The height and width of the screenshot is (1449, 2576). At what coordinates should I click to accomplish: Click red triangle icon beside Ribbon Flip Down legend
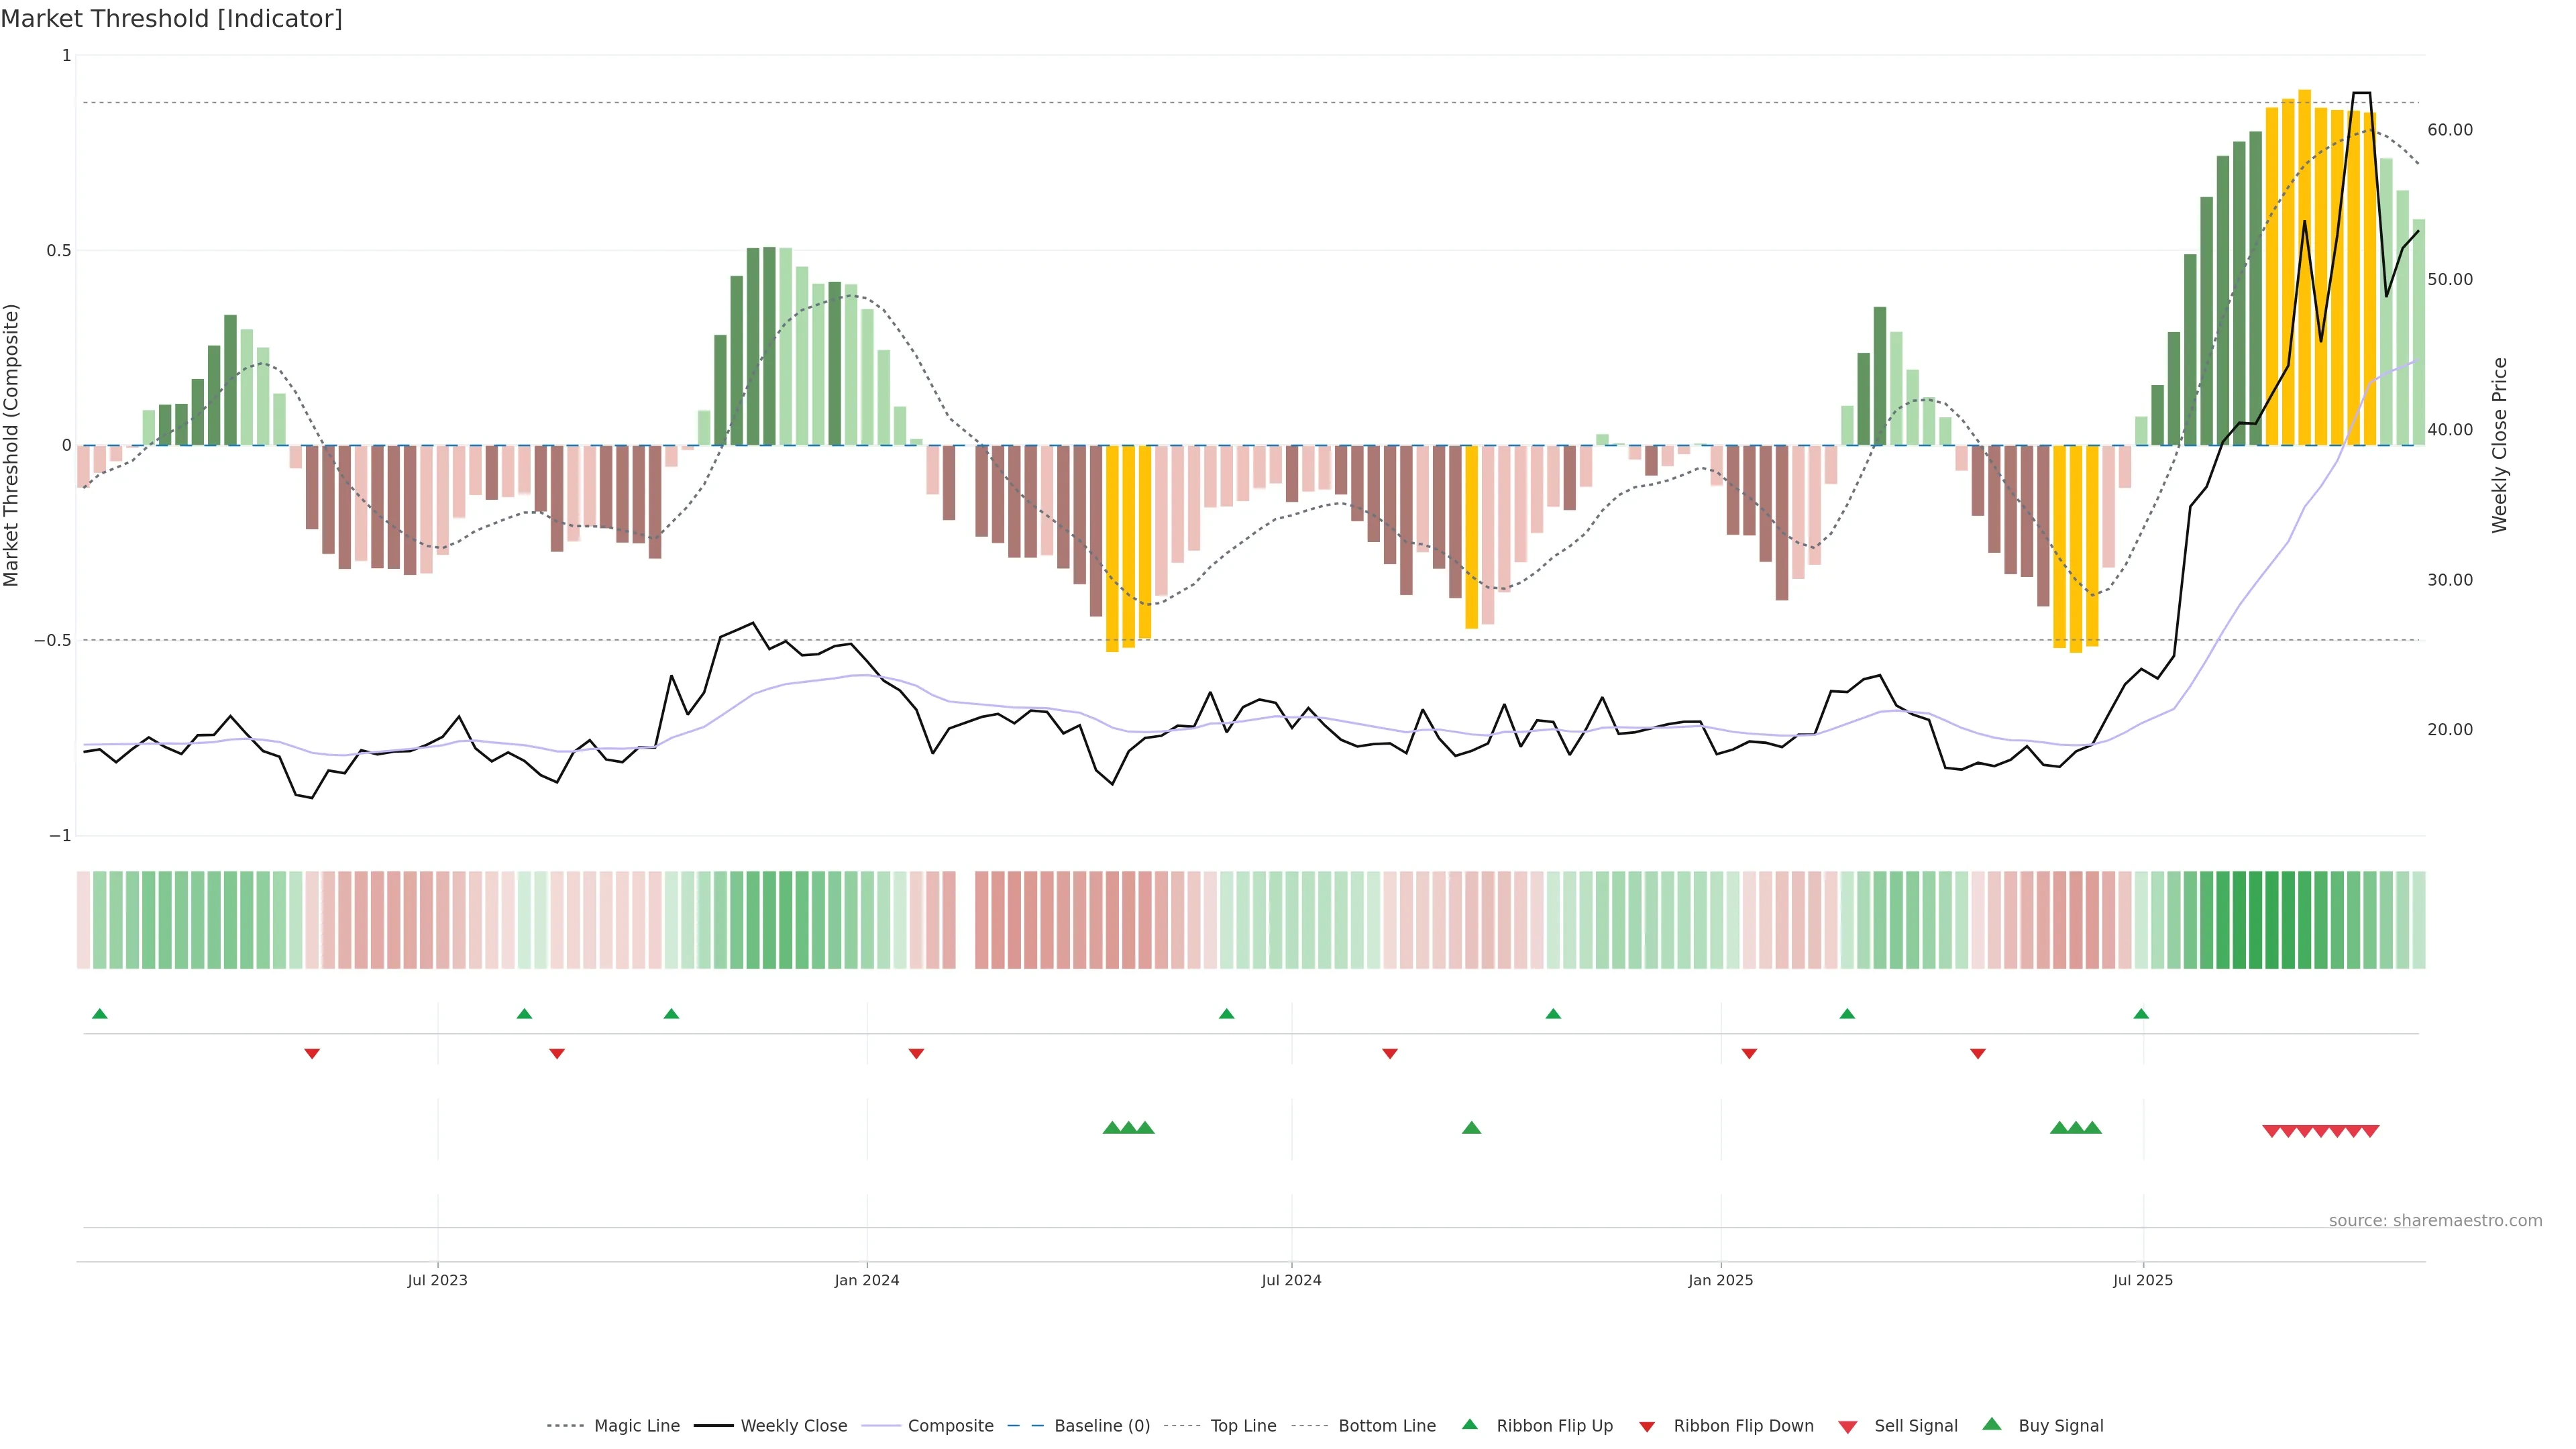pyautogui.click(x=1647, y=1426)
